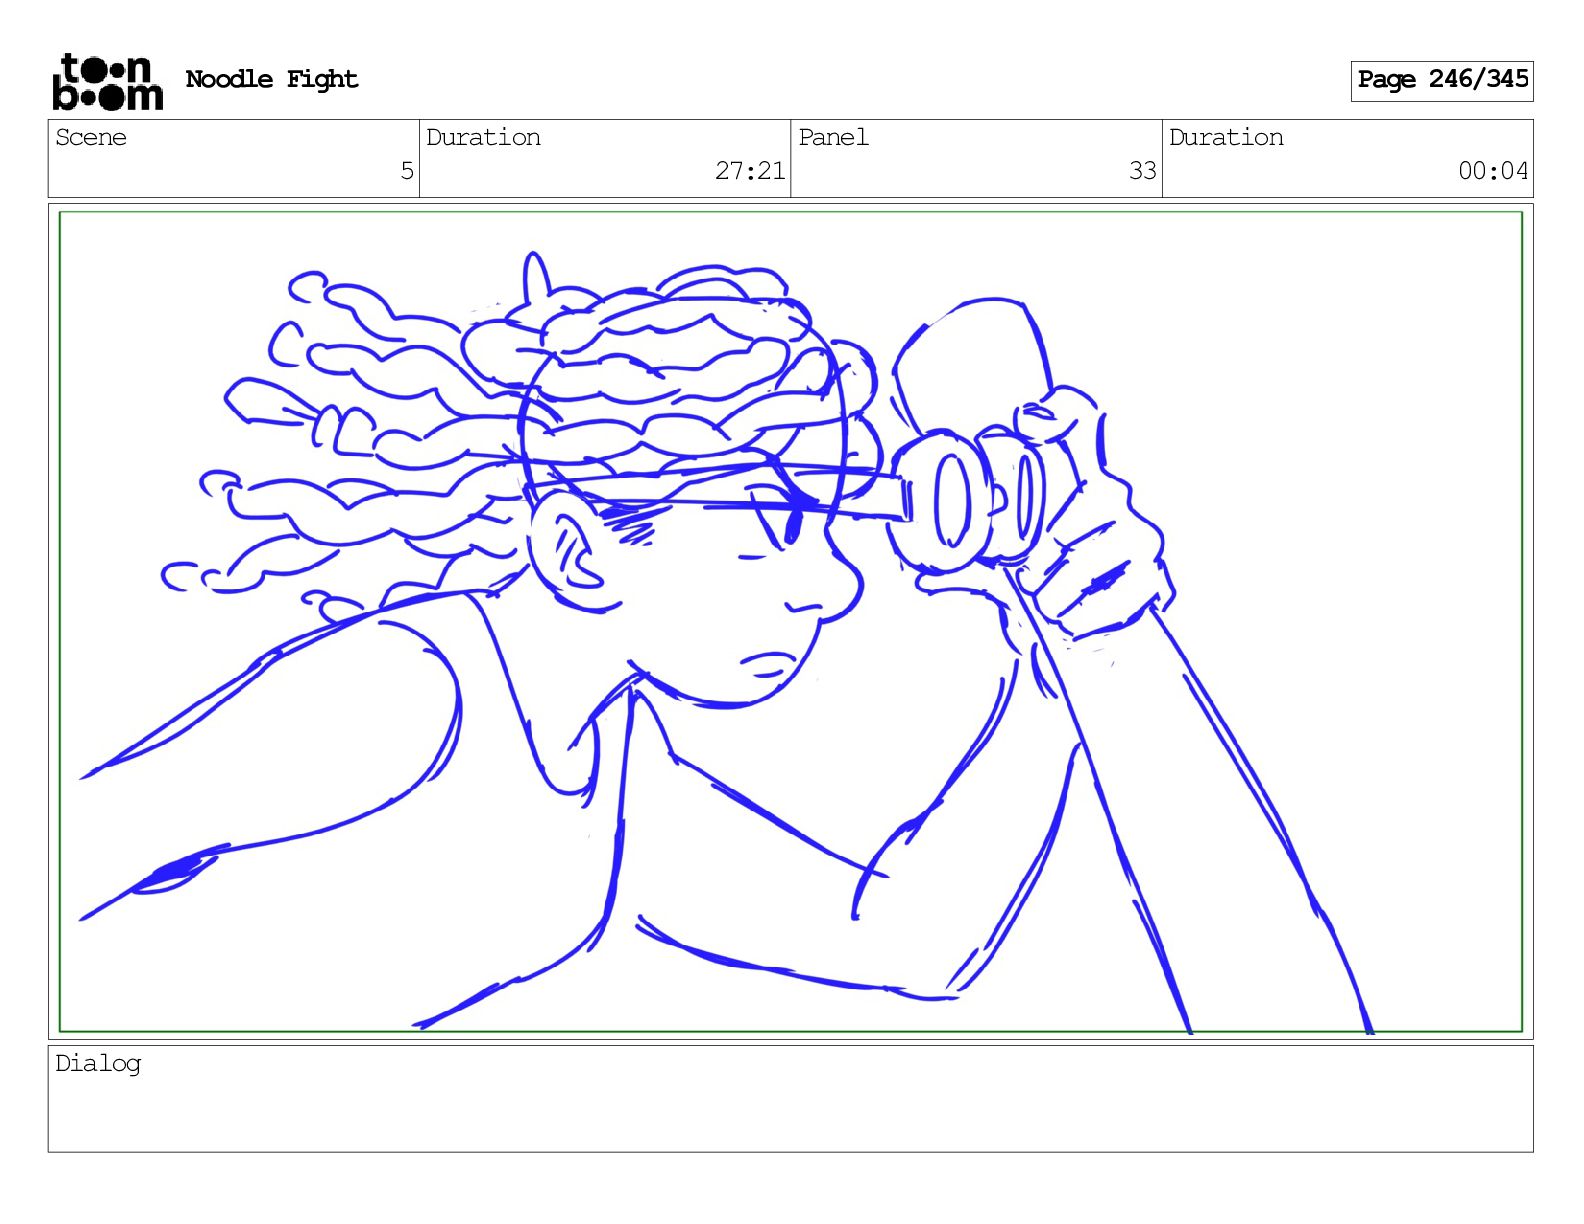The image size is (1584, 1224).
Task: Select the 'Noodle Fight' project title
Action: coord(271,79)
